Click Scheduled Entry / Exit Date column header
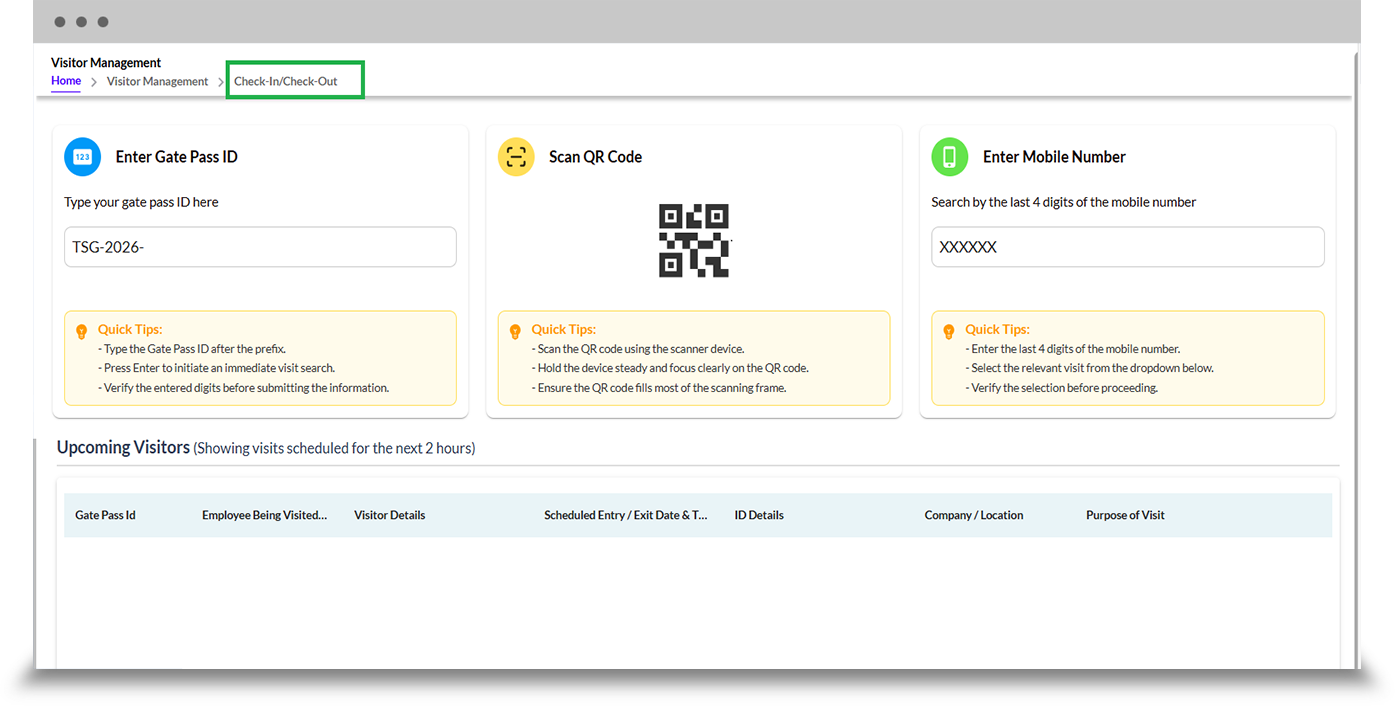This screenshot has height=706, width=1395. pyautogui.click(x=625, y=516)
